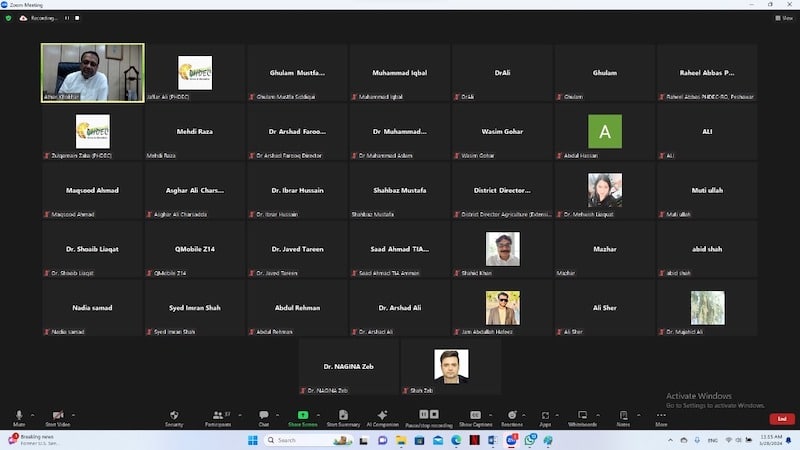This screenshot has height=450, width=800.
Task: Open the Reactions menu
Action: [x=511, y=415]
